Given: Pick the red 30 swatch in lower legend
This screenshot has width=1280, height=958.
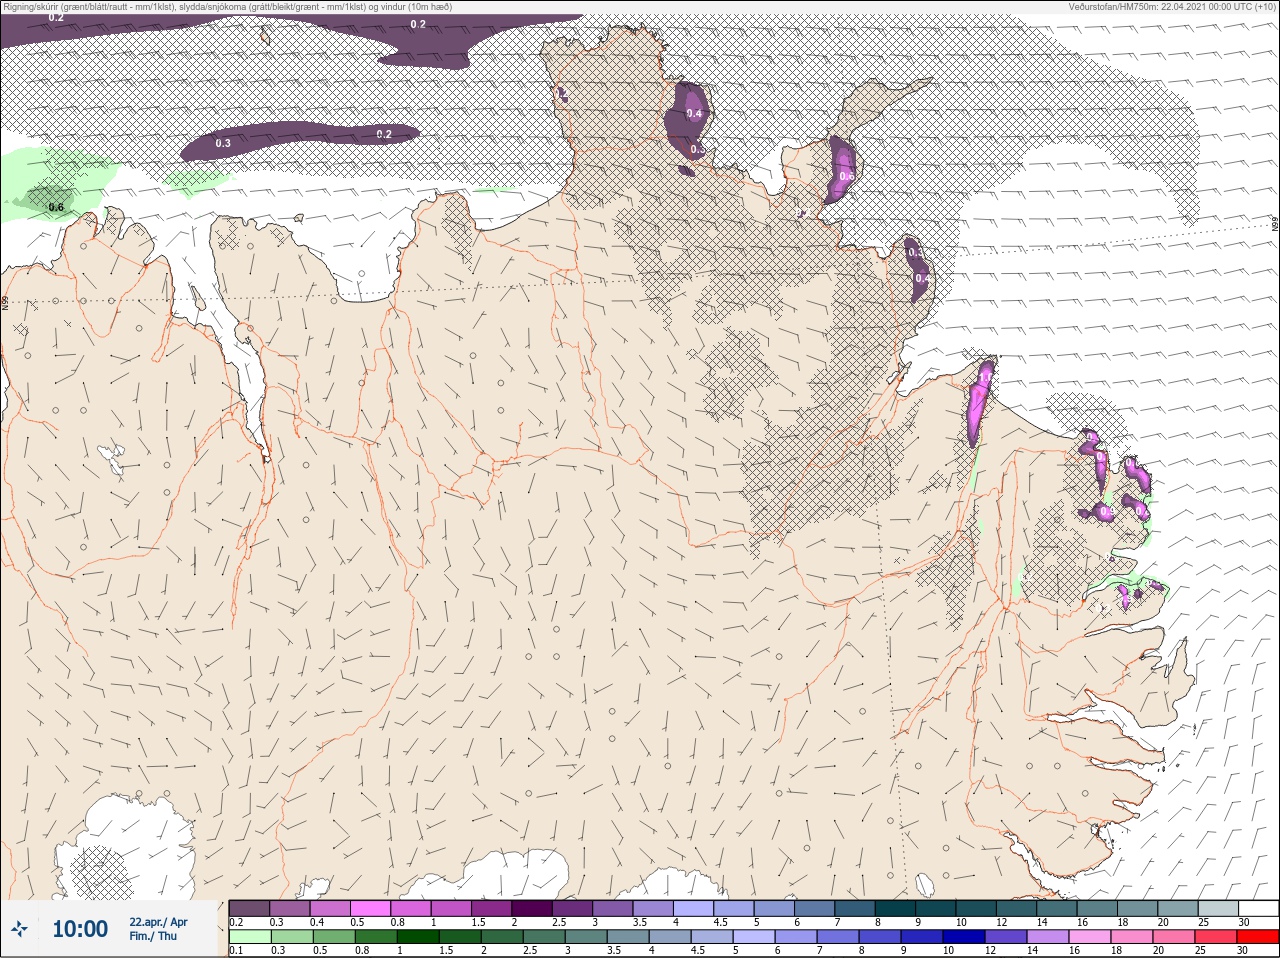Looking at the screenshot, I should tap(1258, 937).
